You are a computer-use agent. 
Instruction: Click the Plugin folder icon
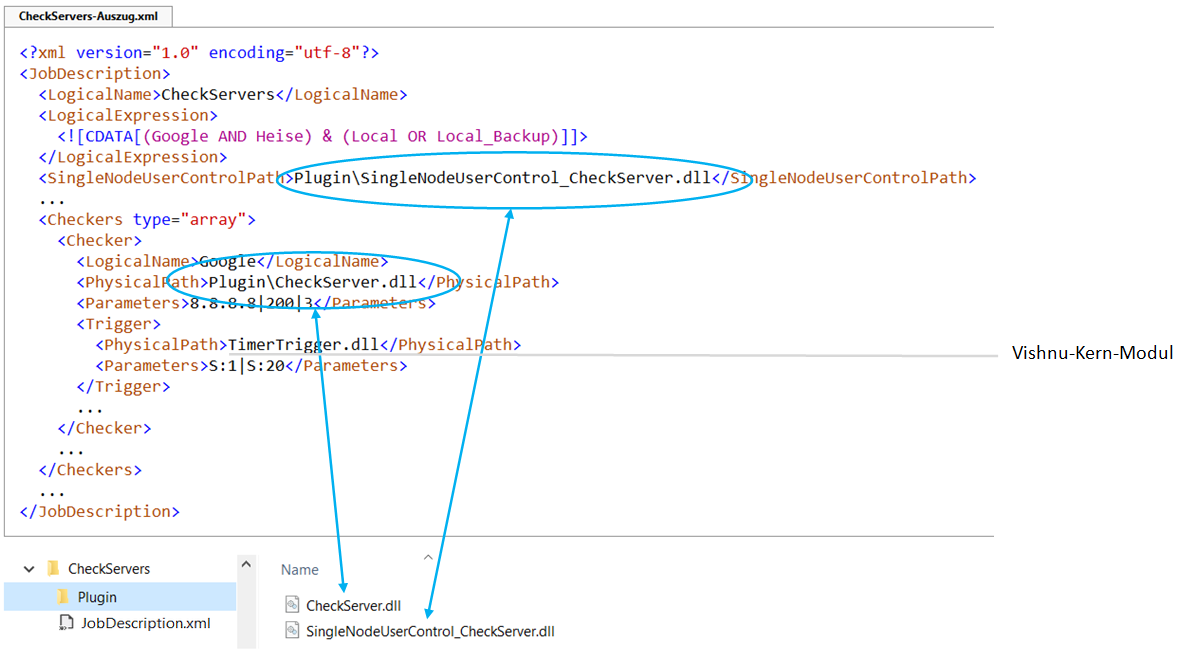tap(62, 597)
